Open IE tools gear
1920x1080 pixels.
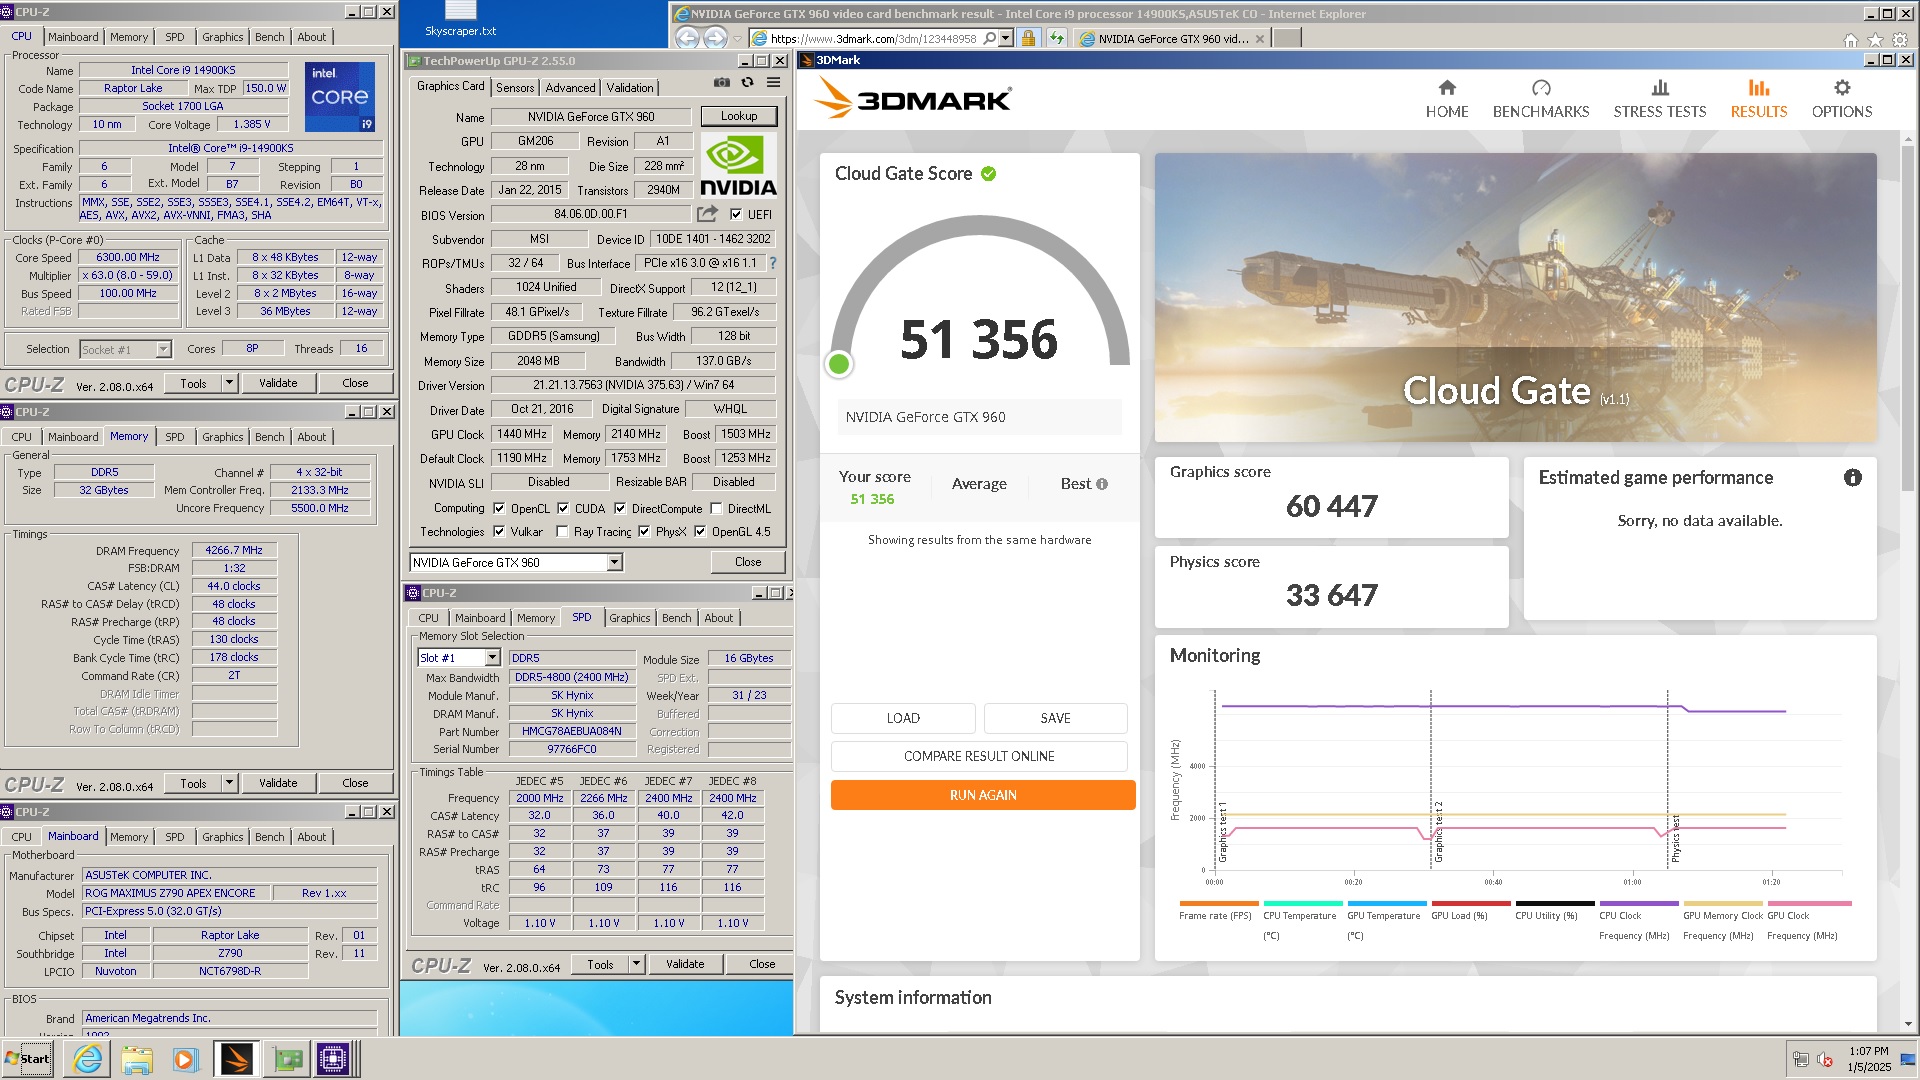[x=1899, y=40]
